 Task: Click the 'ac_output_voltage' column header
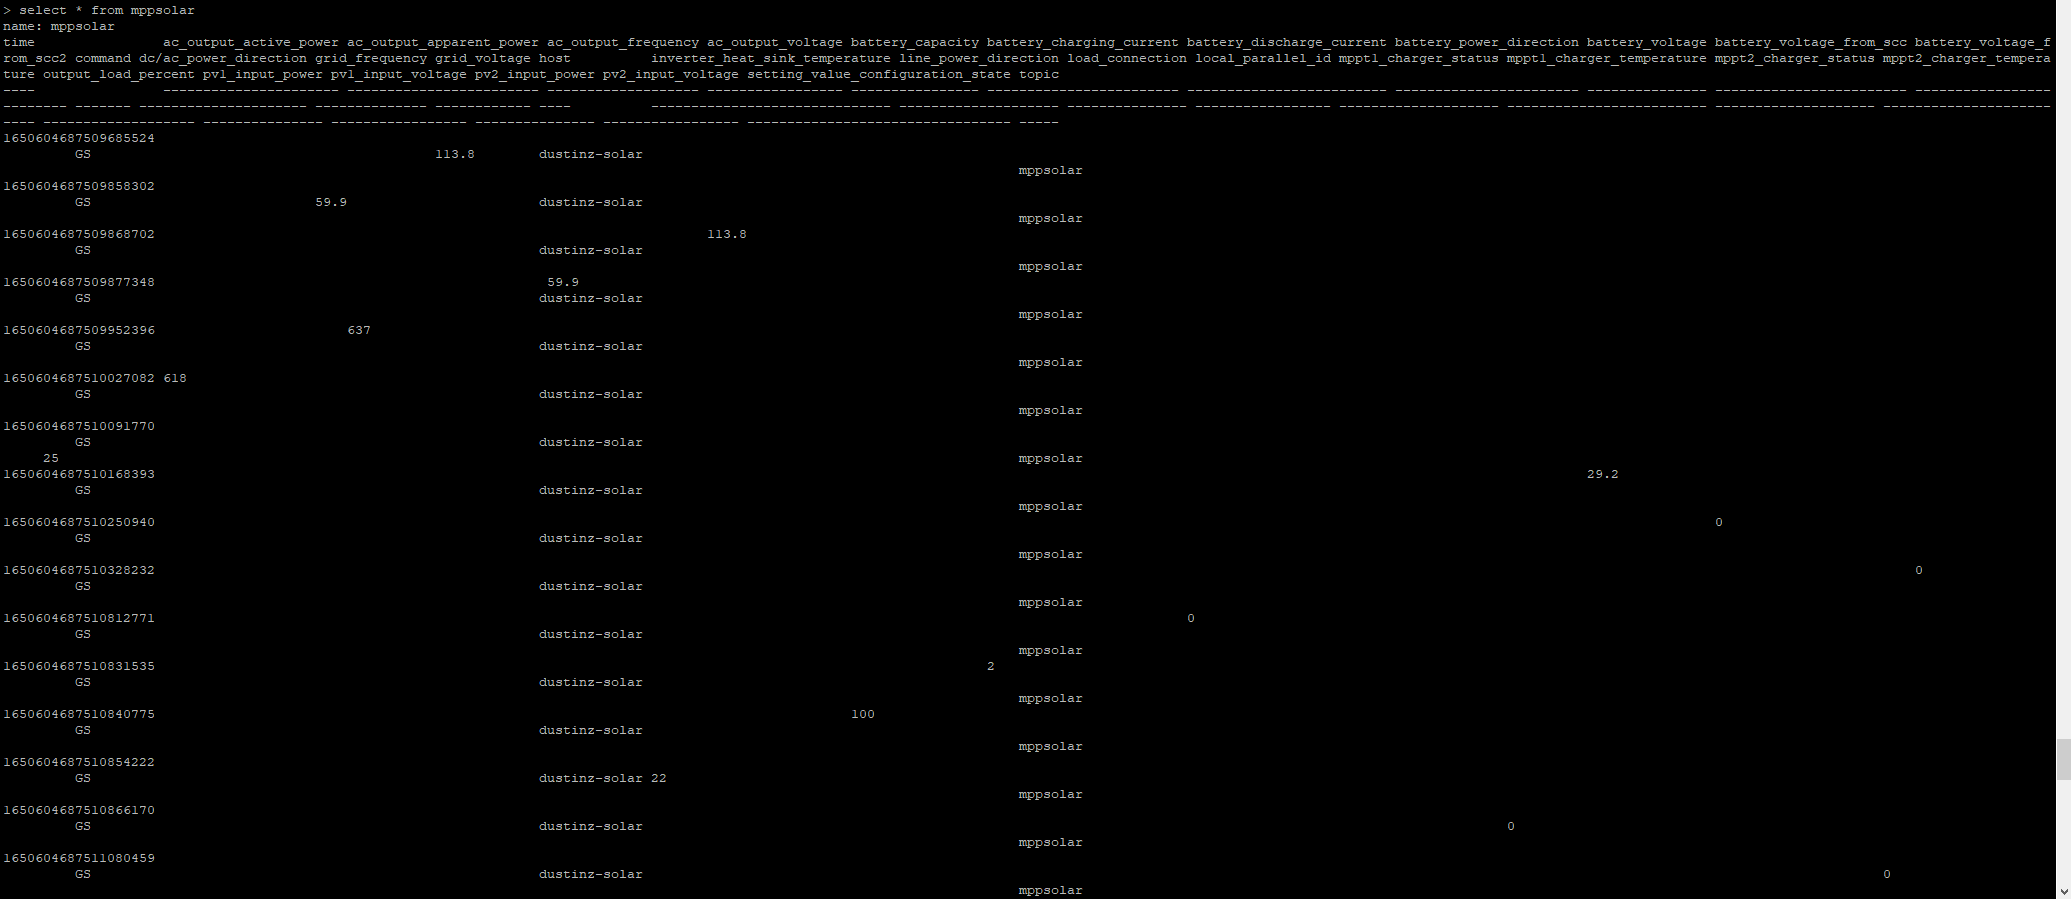click(x=775, y=42)
